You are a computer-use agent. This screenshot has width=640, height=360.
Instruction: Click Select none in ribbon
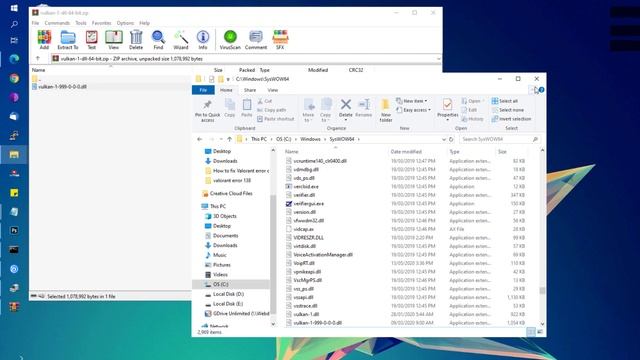508,110
